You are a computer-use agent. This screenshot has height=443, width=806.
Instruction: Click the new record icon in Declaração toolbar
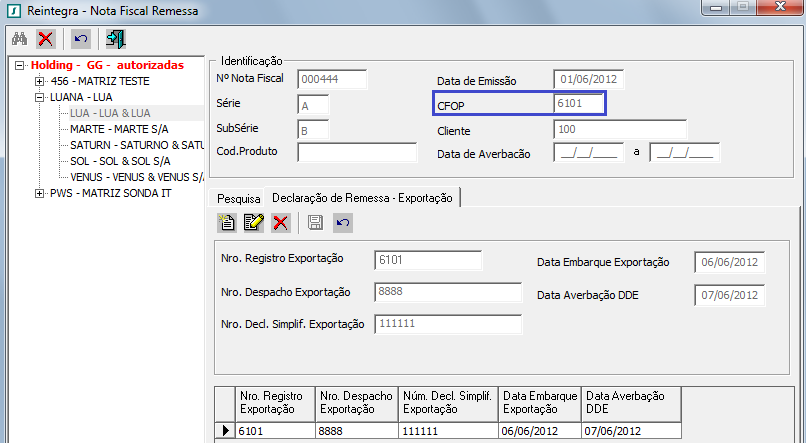coord(227,223)
